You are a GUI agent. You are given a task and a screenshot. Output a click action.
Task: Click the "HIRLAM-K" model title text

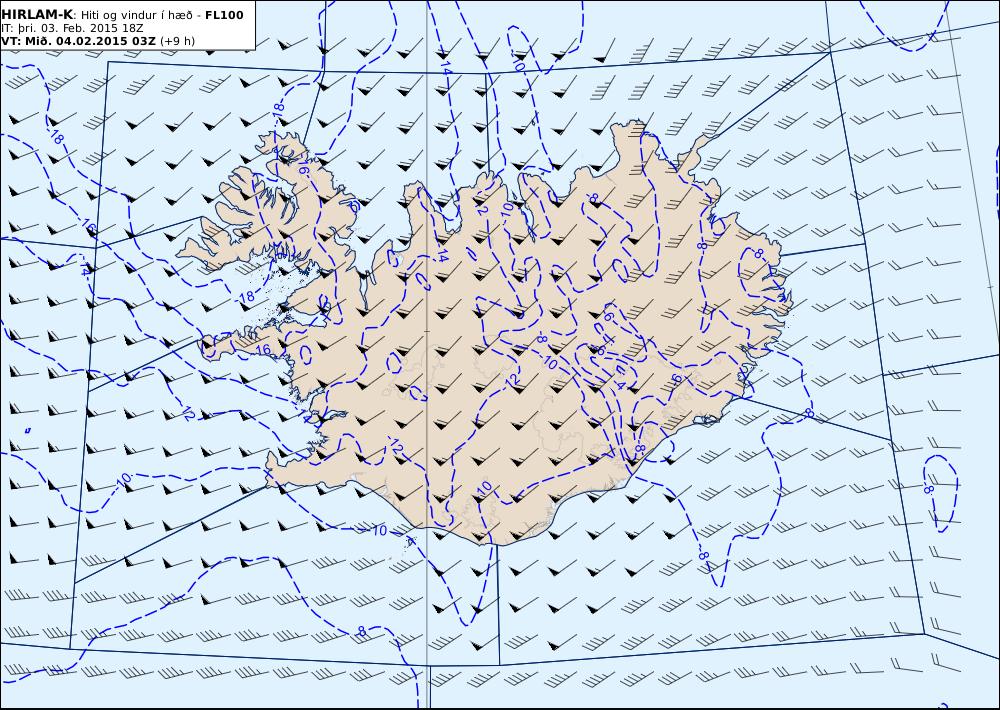click(x=36, y=15)
